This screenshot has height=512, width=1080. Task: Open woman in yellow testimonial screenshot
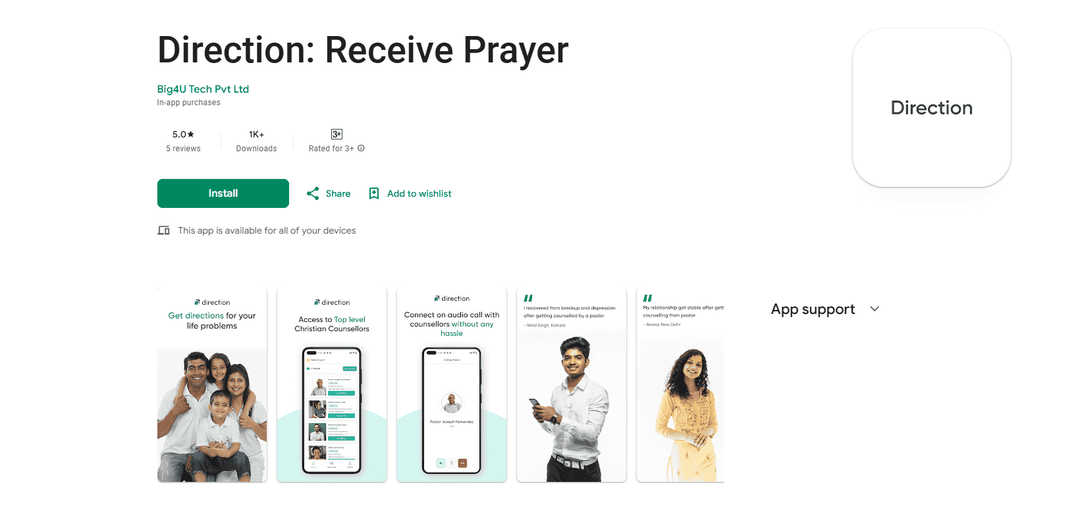pos(680,385)
